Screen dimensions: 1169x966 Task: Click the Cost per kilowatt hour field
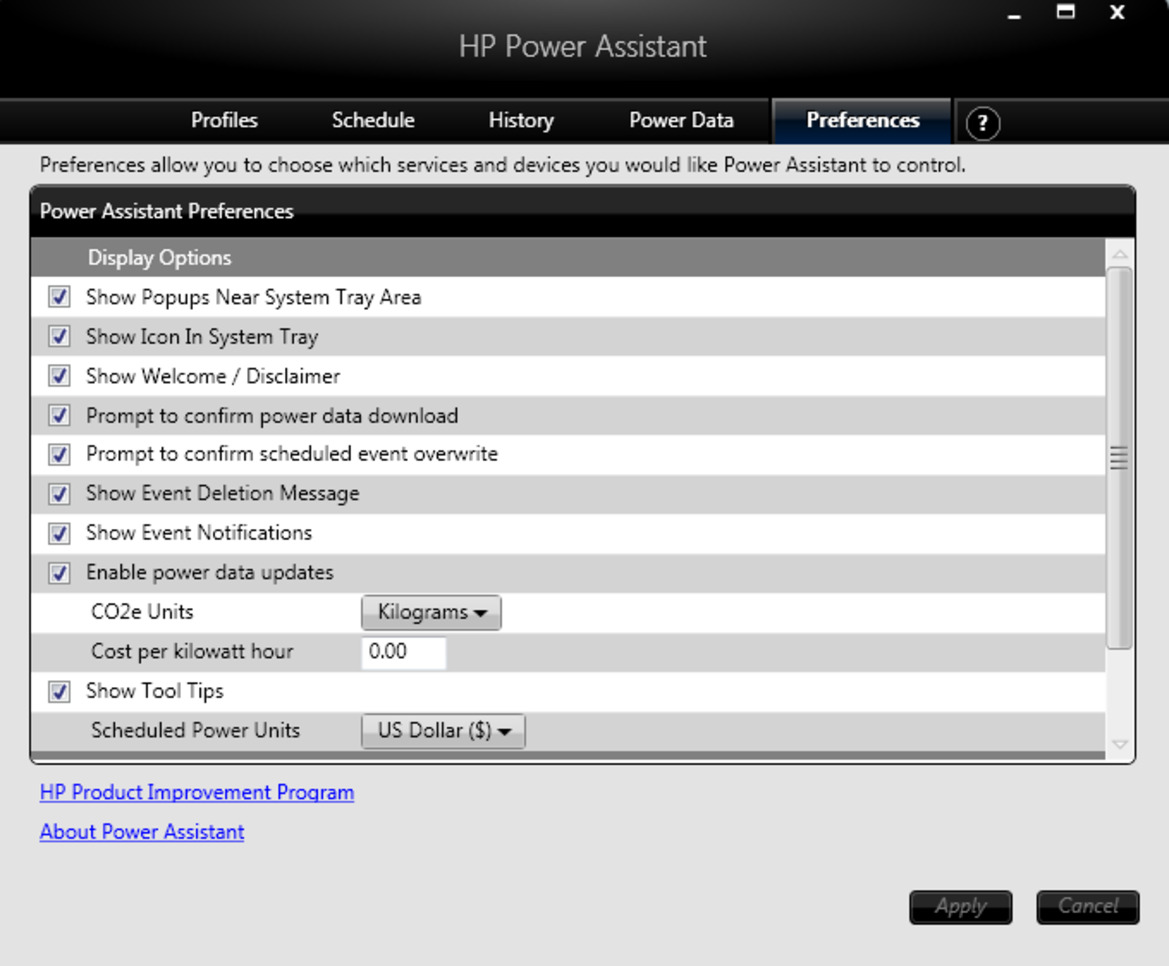click(x=403, y=652)
